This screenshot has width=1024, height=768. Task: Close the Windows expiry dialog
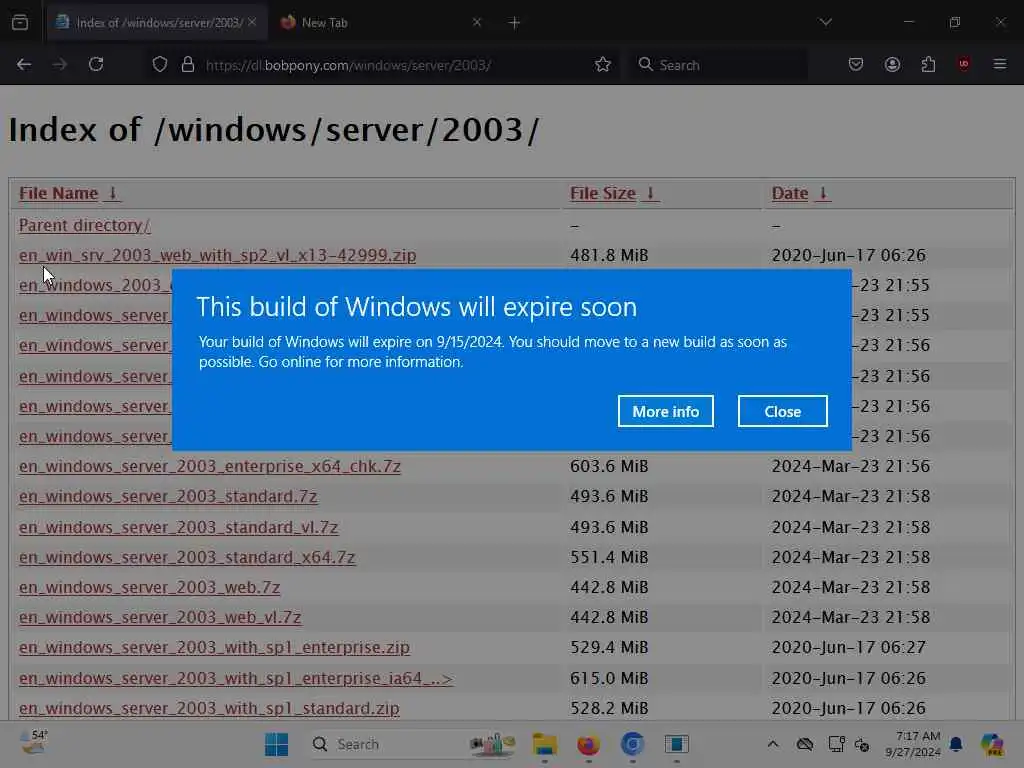point(782,411)
